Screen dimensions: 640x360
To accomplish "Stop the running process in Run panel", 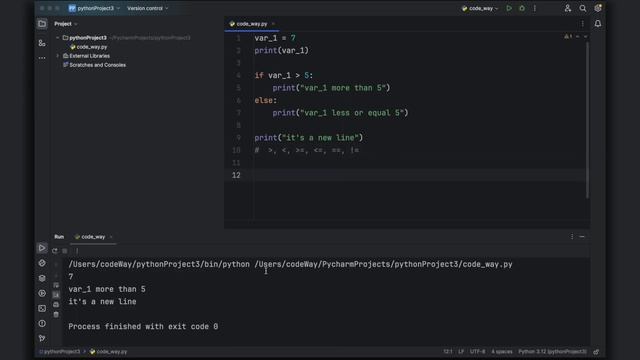I will pyautogui.click(x=65, y=251).
